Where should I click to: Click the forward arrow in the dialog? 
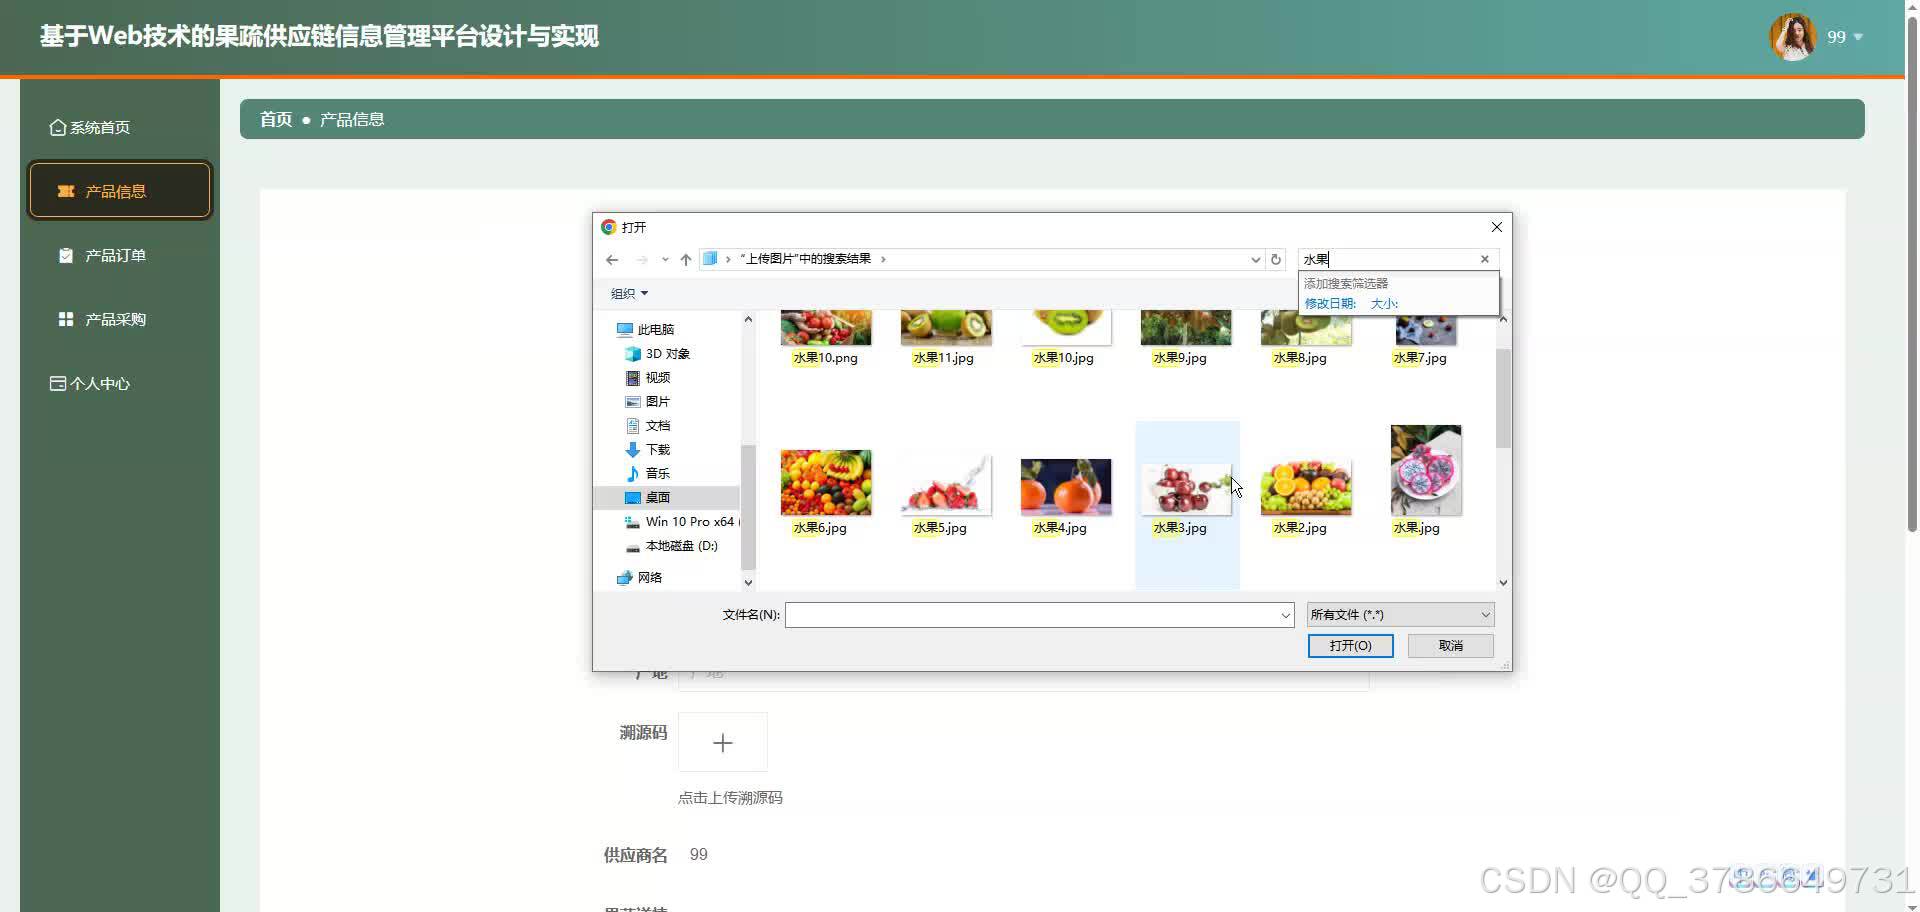pyautogui.click(x=641, y=259)
